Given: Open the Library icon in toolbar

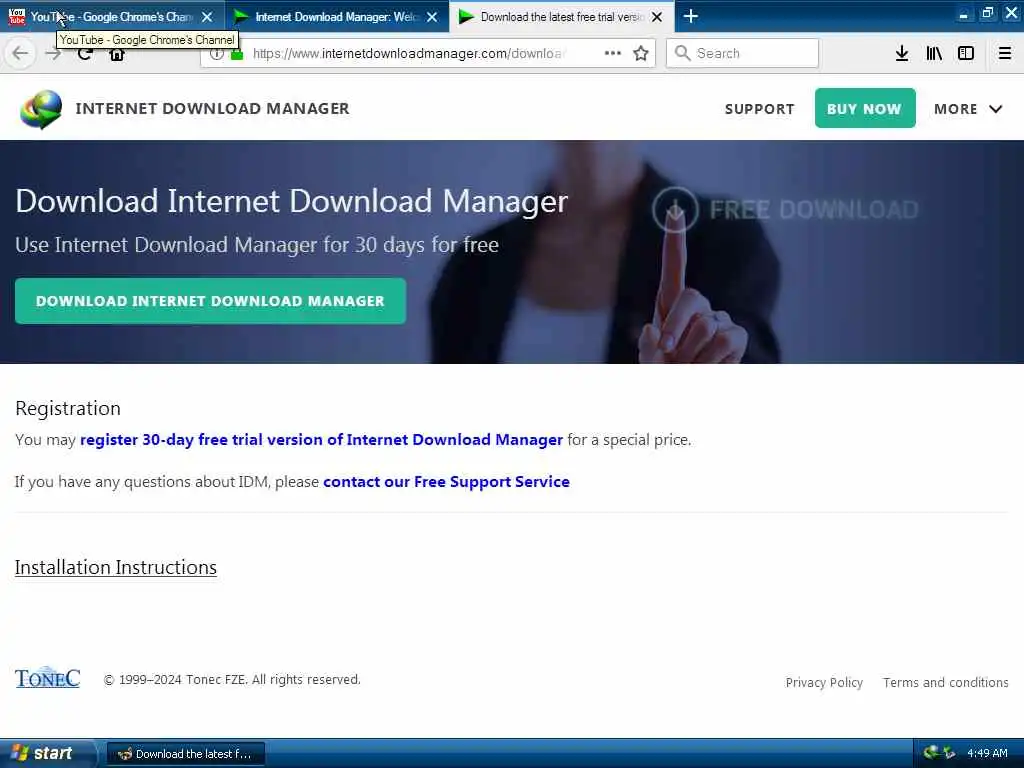Looking at the screenshot, I should click(x=934, y=54).
